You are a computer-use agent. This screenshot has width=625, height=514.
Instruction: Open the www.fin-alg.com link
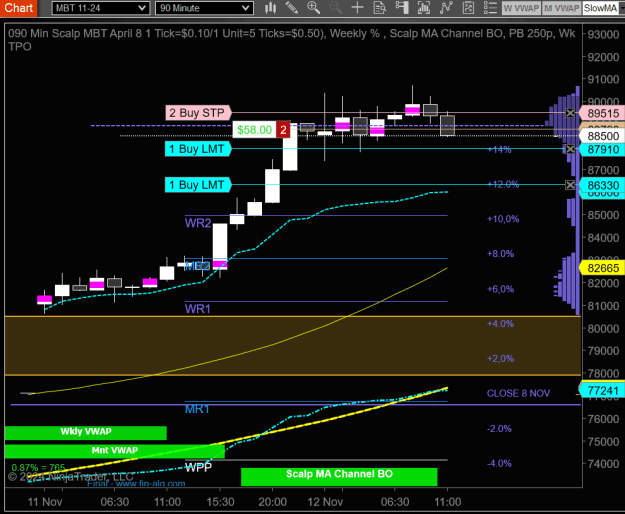click(150, 484)
